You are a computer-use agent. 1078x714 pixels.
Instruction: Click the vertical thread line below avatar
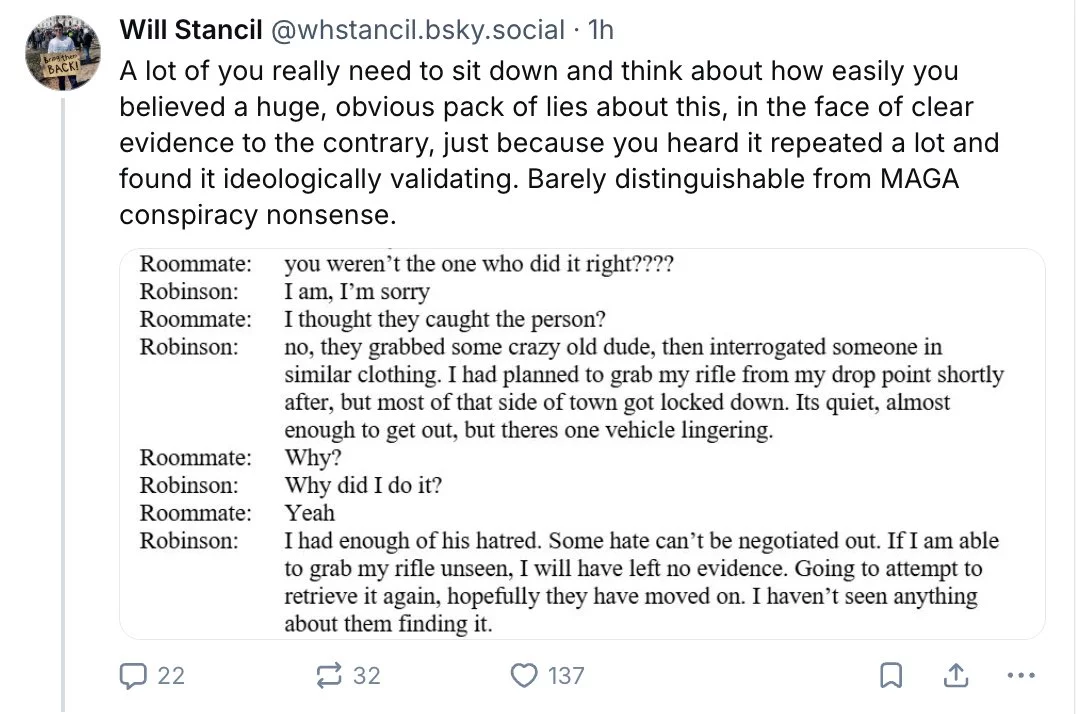[x=63, y=404]
